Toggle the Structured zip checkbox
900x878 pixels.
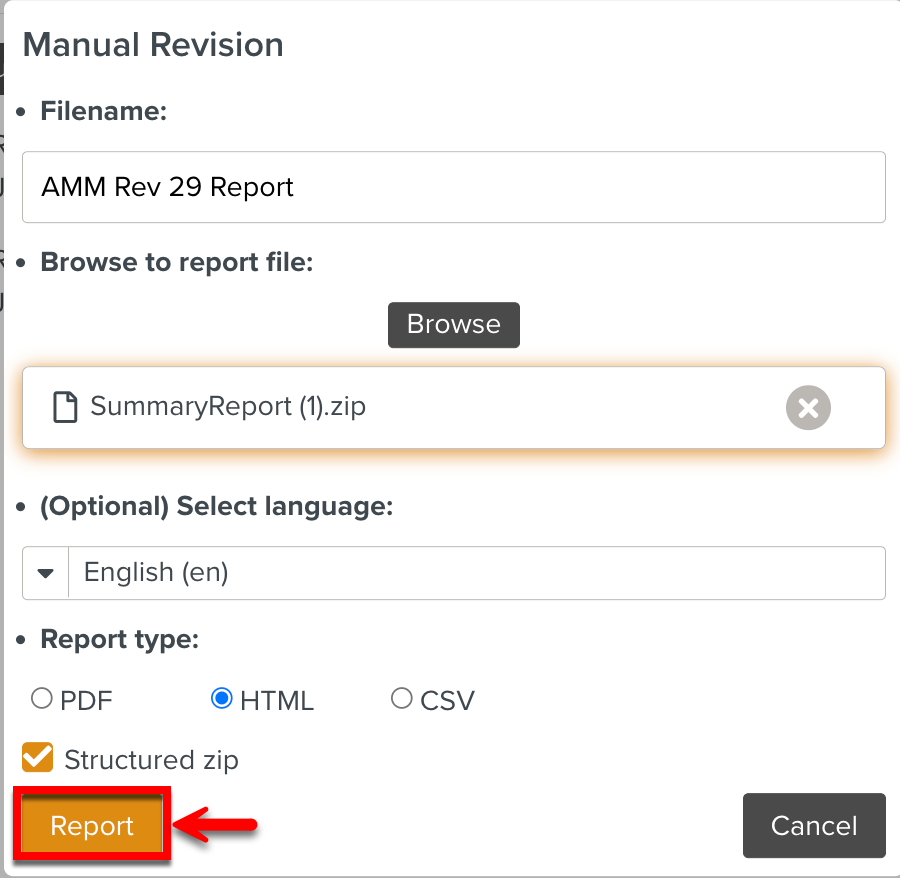coord(38,757)
